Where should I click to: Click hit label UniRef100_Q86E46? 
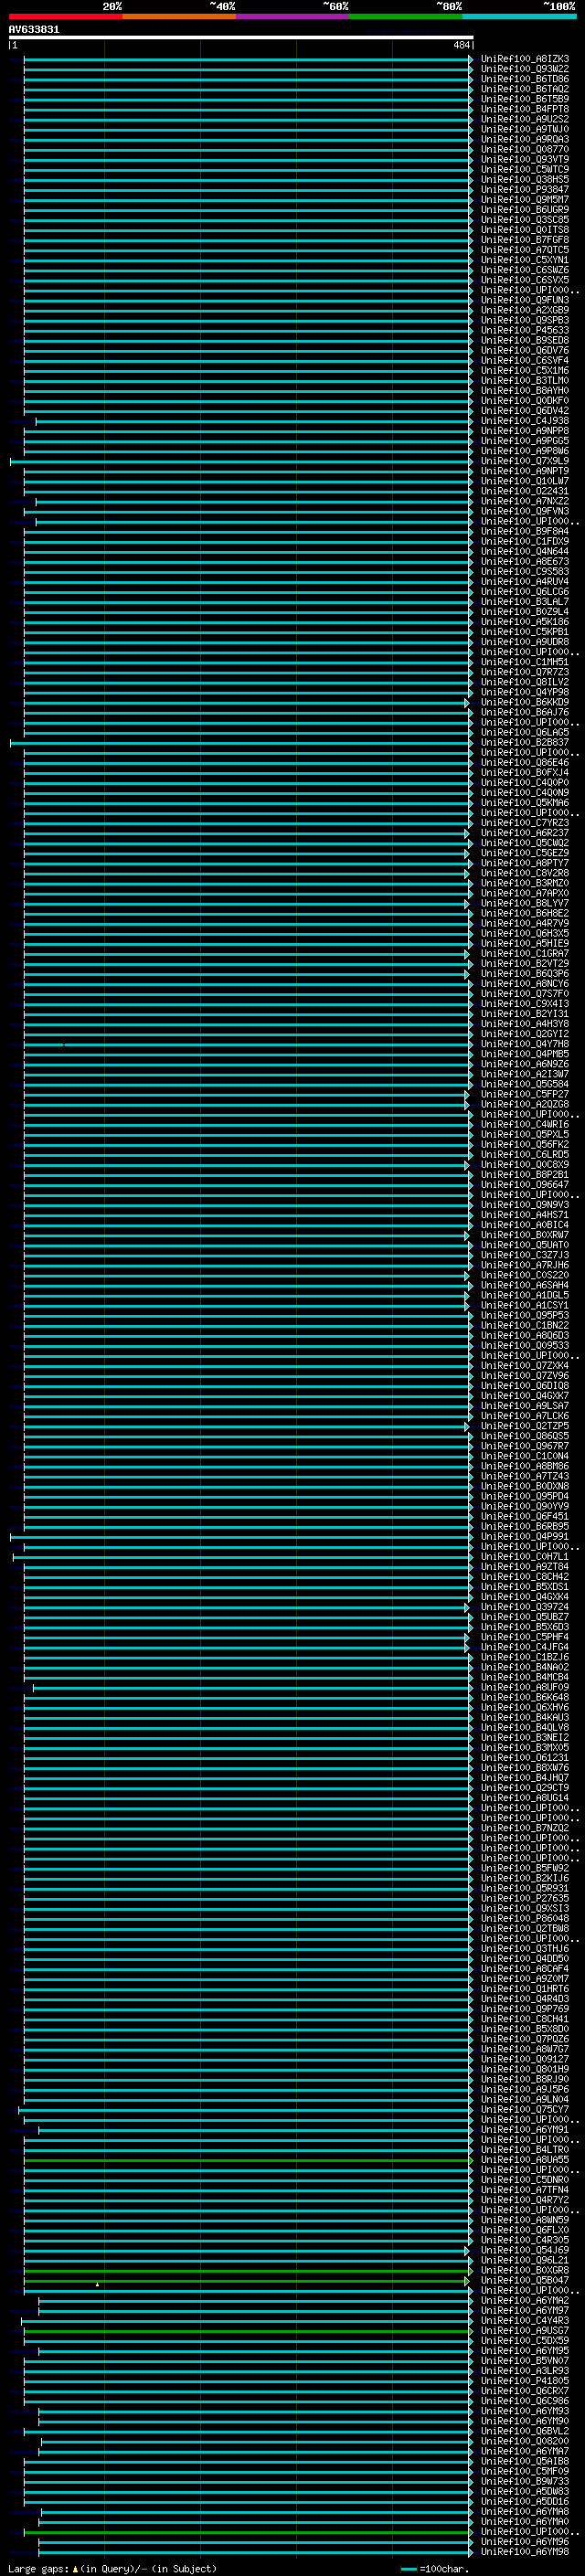coord(525,763)
